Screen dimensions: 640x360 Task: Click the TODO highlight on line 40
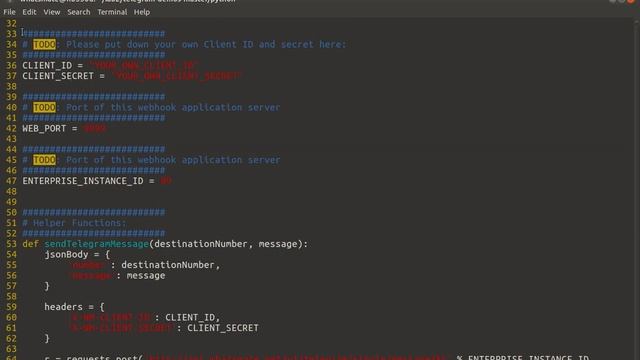pyautogui.click(x=44, y=107)
